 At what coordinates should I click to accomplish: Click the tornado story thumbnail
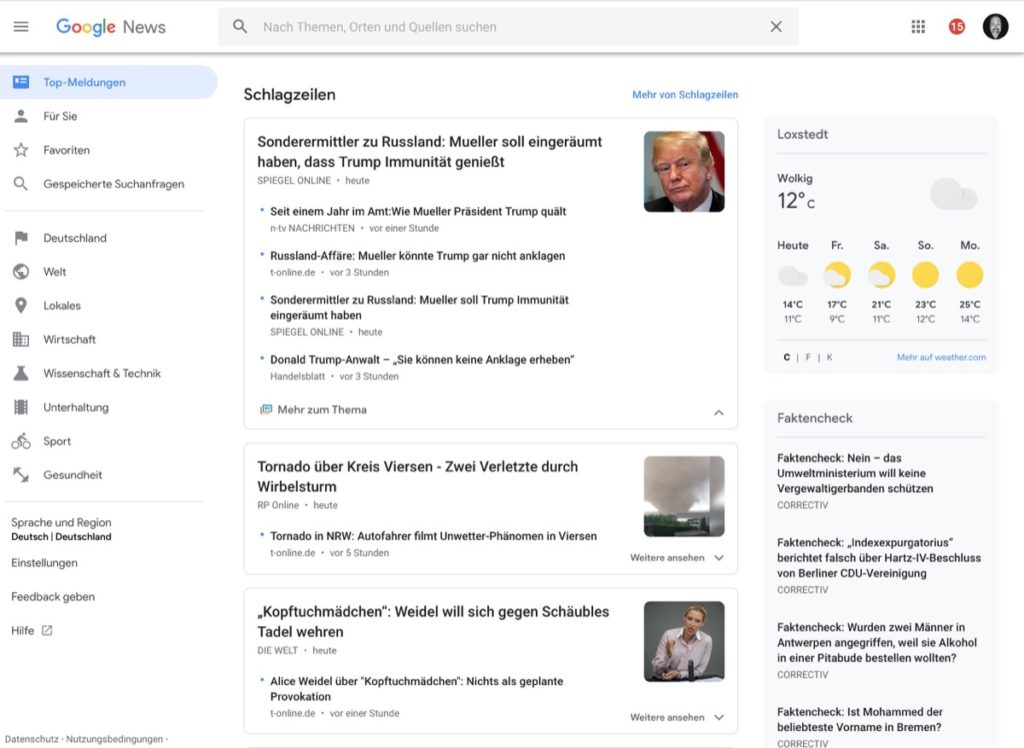click(x=684, y=496)
